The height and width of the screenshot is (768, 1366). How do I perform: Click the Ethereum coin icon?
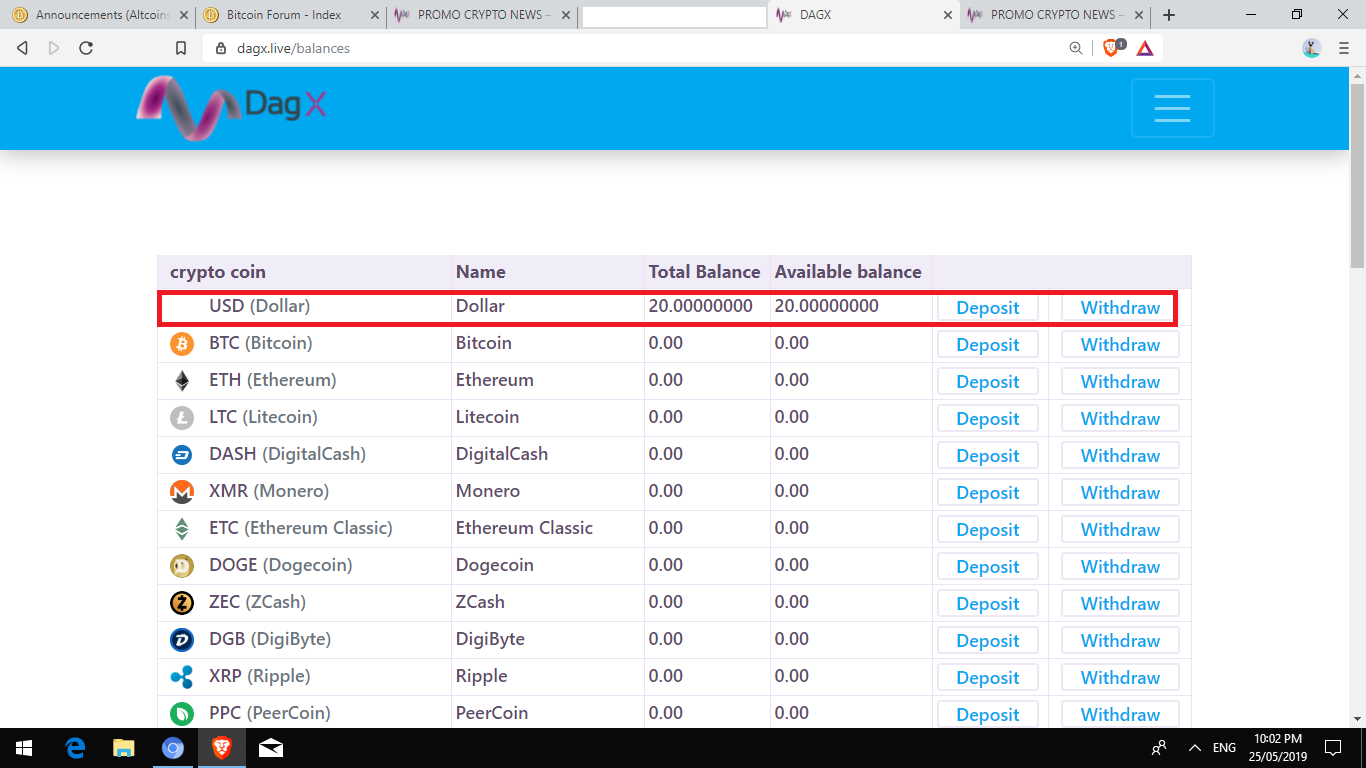182,381
